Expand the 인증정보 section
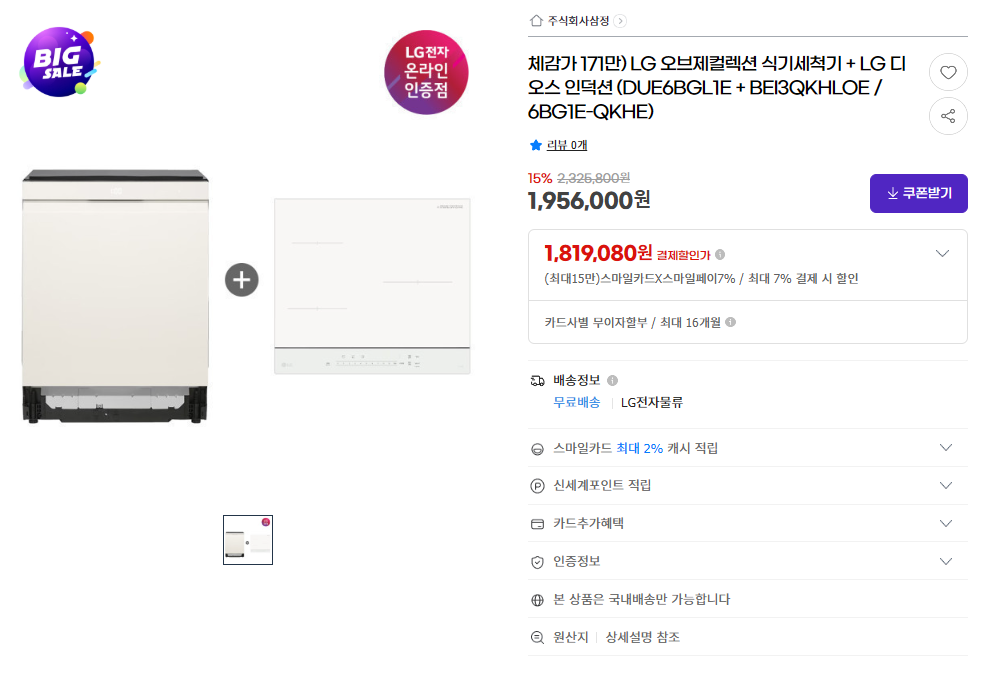This screenshot has width=989, height=673. tap(946, 561)
